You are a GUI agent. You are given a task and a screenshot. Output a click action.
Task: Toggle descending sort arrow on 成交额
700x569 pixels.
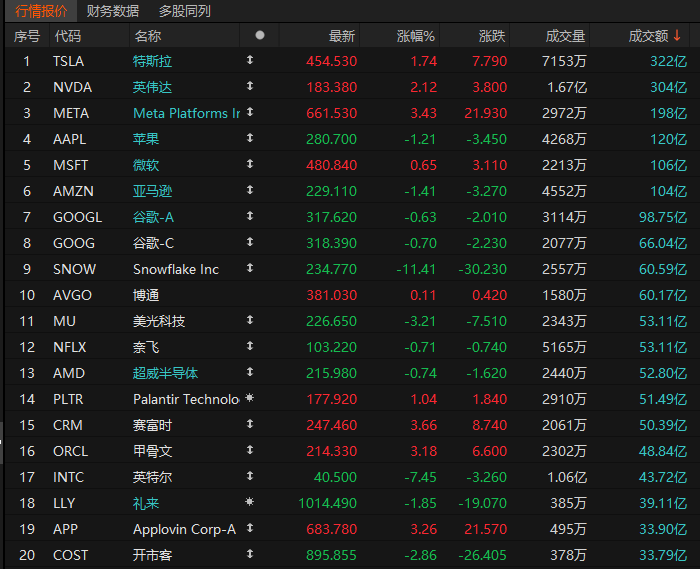tap(677, 35)
